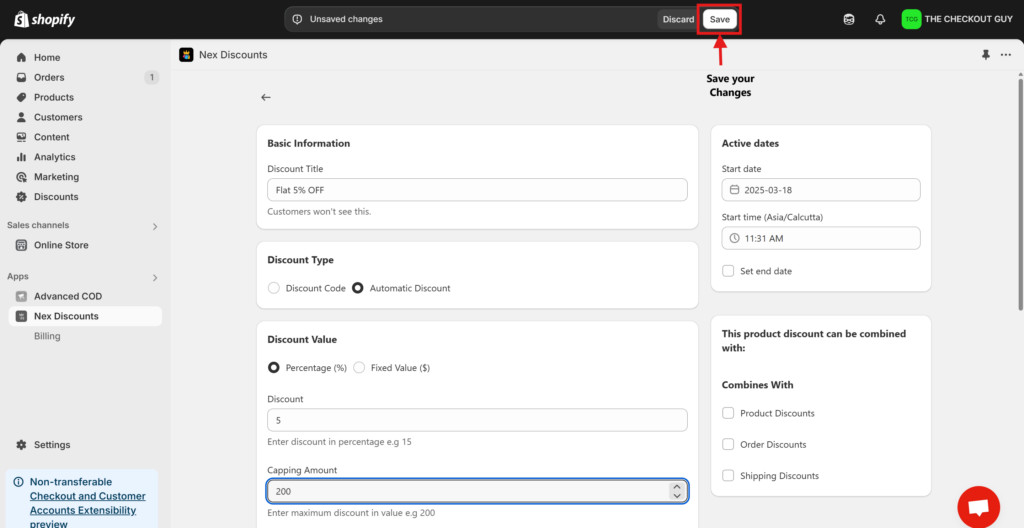Open the three-dot more options menu
This screenshot has width=1024, height=528.
(x=1006, y=55)
